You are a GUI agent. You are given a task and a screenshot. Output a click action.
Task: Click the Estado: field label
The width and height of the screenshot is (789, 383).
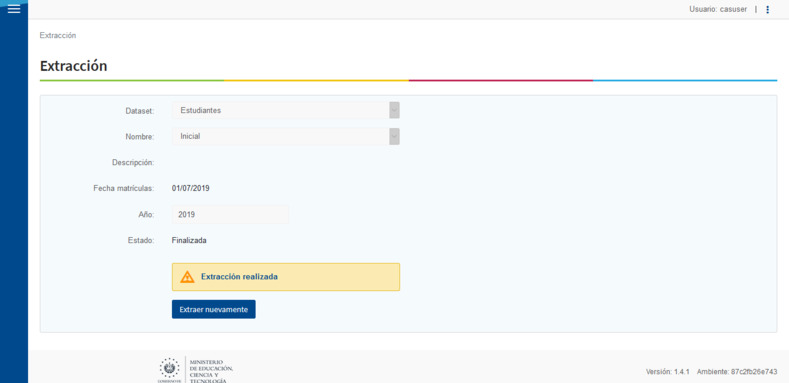point(141,241)
